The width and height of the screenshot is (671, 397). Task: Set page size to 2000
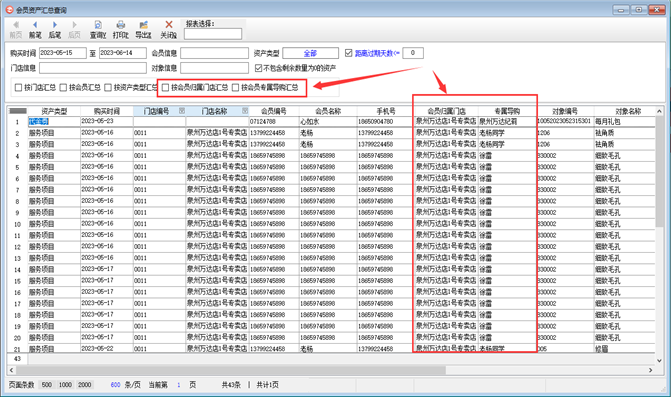coord(85,385)
